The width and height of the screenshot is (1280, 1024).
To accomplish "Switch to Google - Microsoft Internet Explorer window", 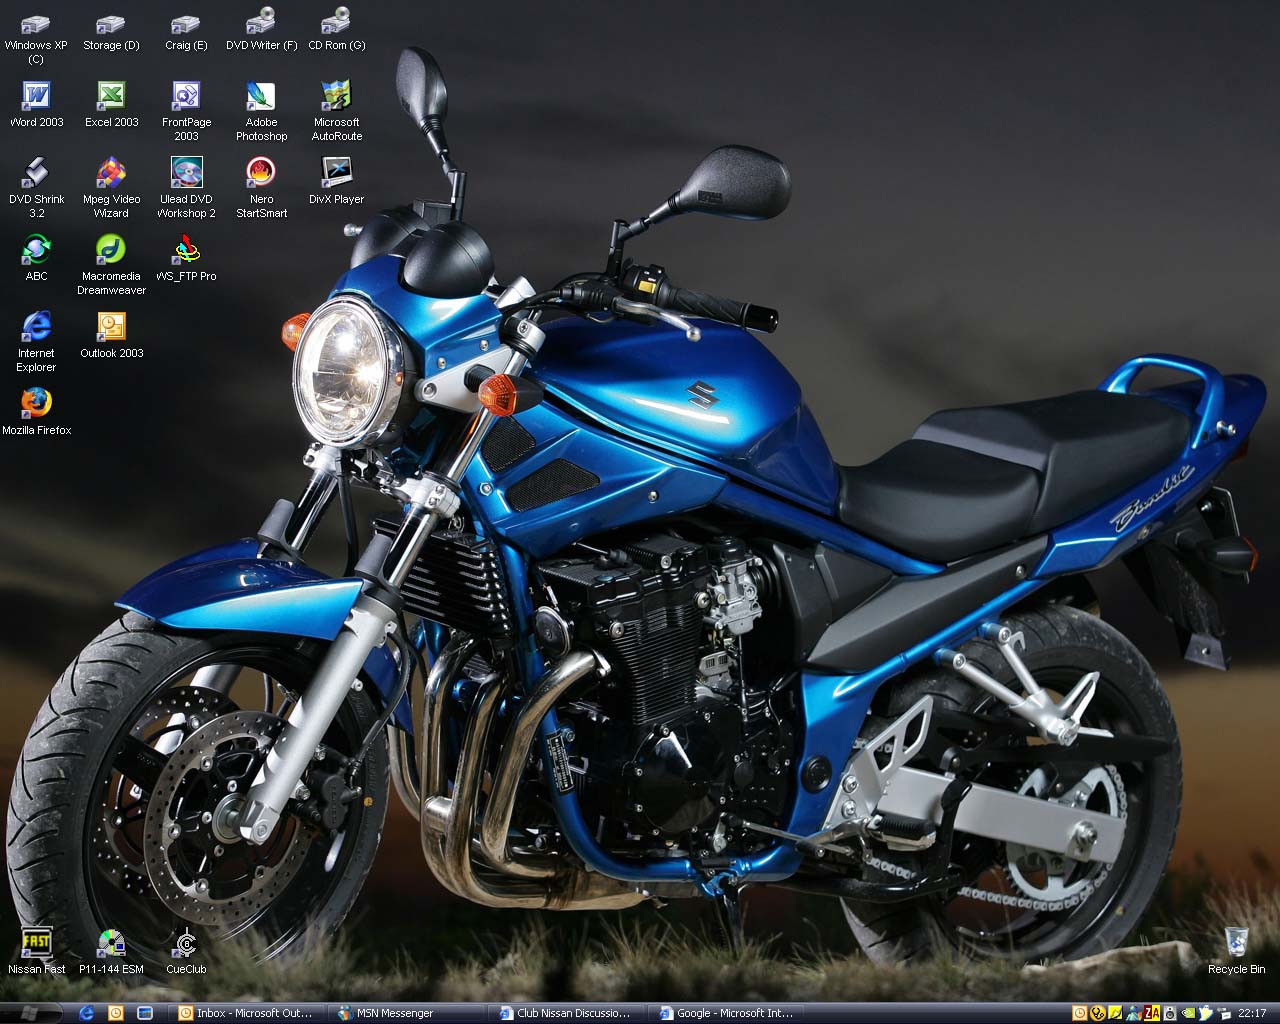I will (x=726, y=1013).
